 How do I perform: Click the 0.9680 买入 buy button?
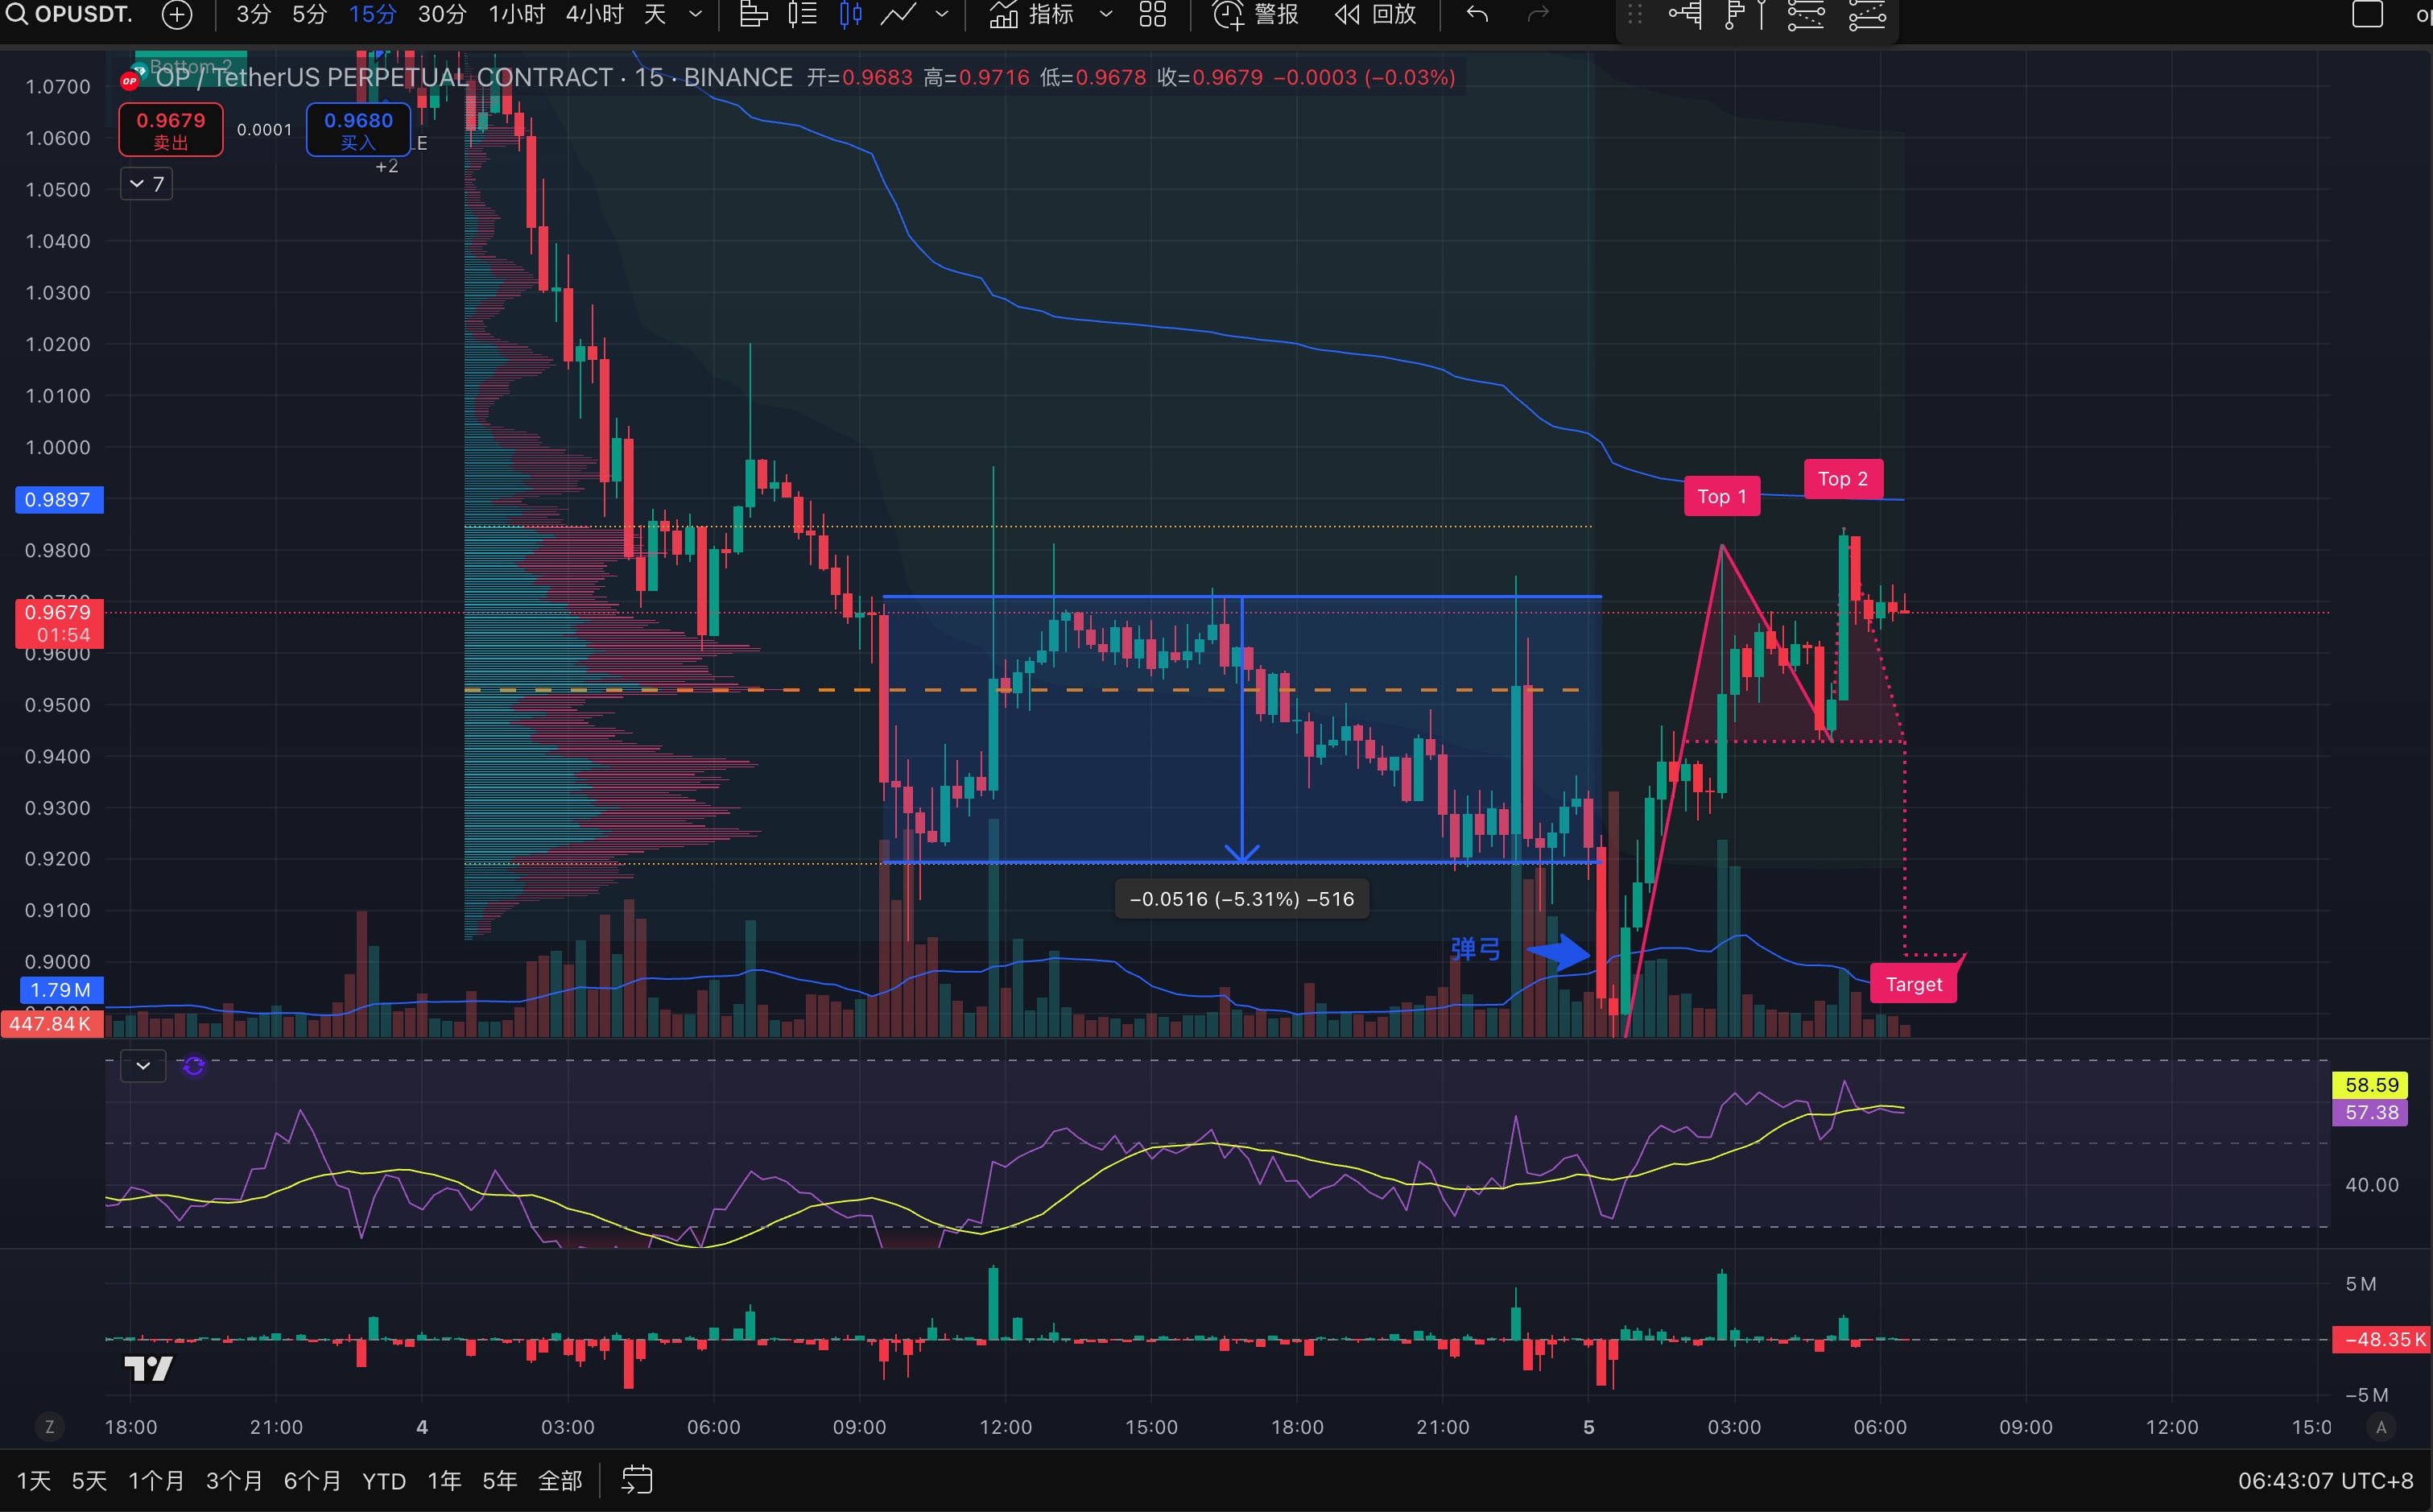pyautogui.click(x=358, y=130)
